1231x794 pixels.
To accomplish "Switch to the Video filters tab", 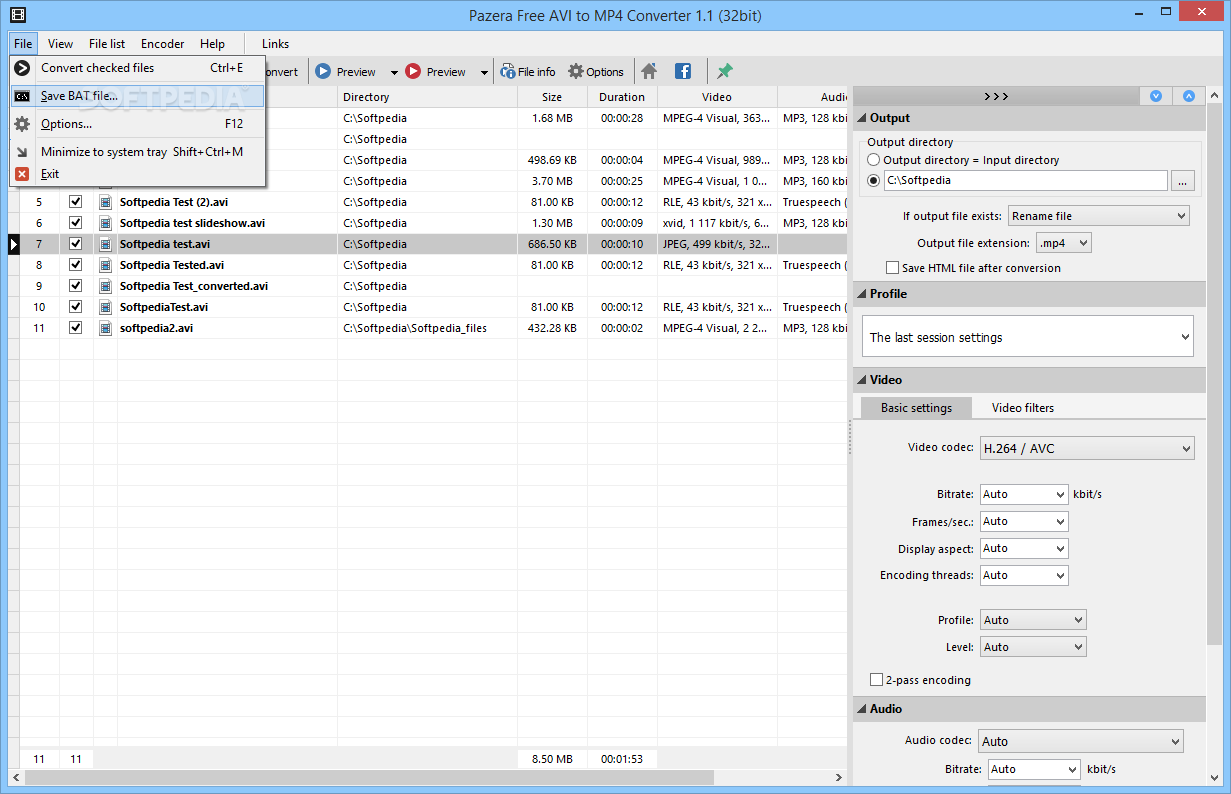I will coord(1023,408).
